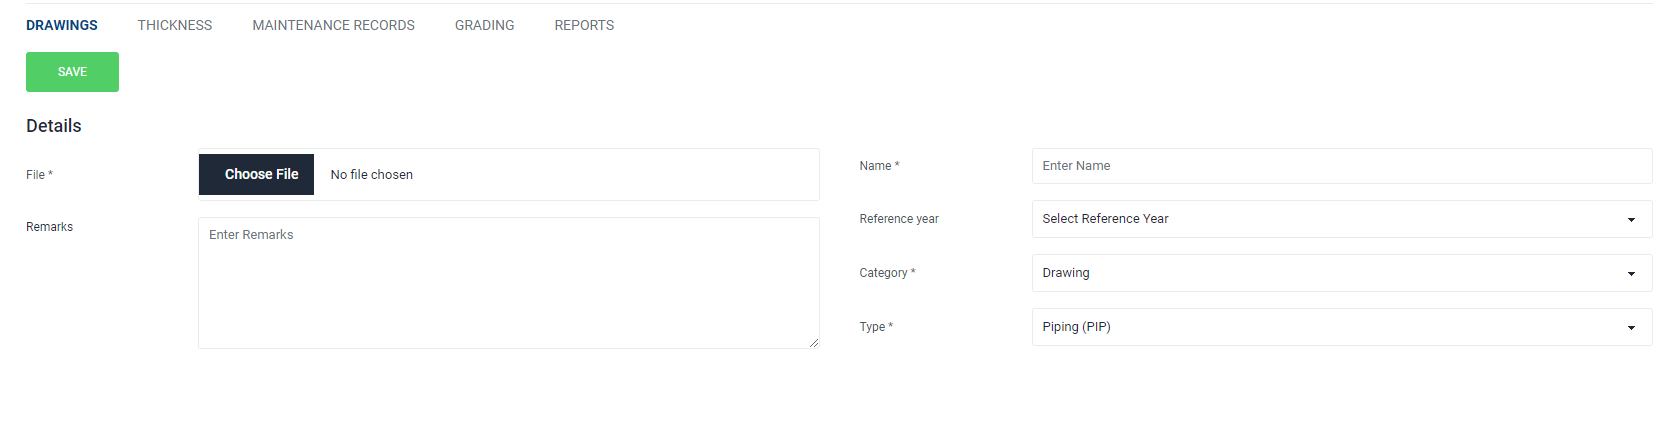Click the Type field label
Screen dimensions: 1666x446
pos(876,327)
